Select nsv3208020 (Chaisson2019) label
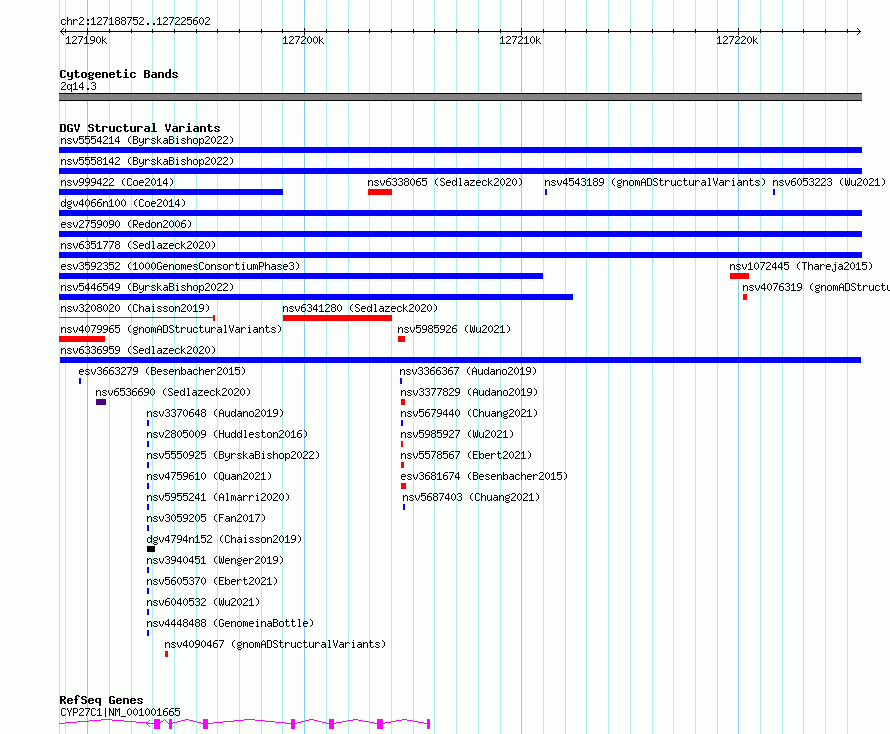The image size is (890, 734). [x=135, y=308]
